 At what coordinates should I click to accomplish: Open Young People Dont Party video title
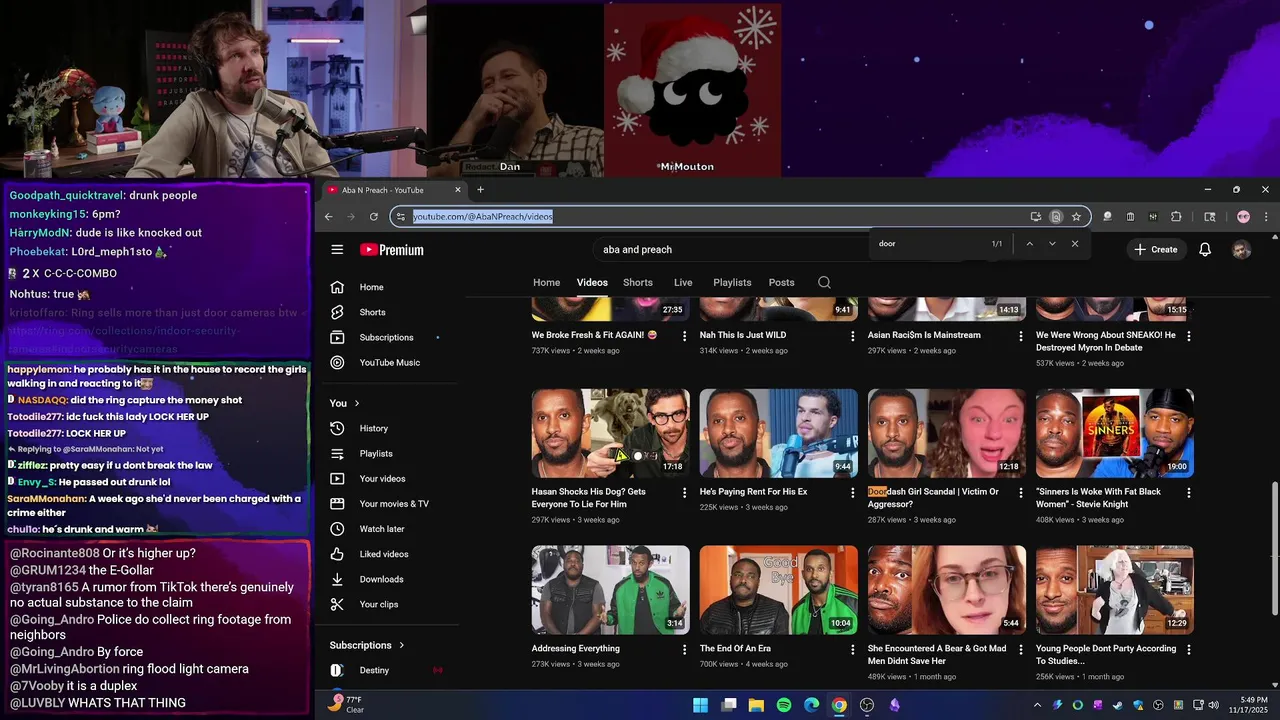click(1106, 655)
